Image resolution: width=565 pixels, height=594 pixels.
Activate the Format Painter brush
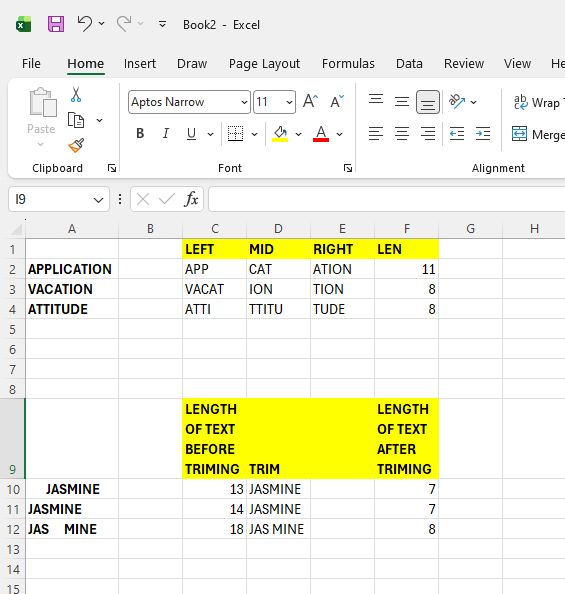pyautogui.click(x=76, y=145)
